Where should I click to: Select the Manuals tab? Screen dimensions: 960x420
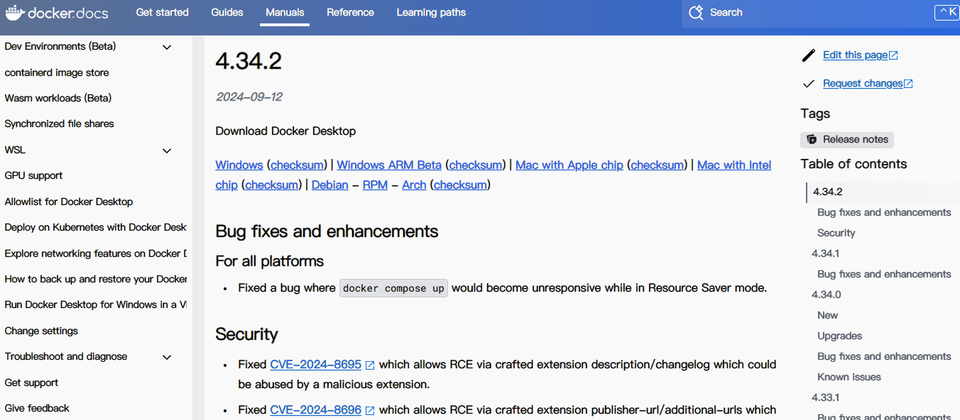click(285, 12)
